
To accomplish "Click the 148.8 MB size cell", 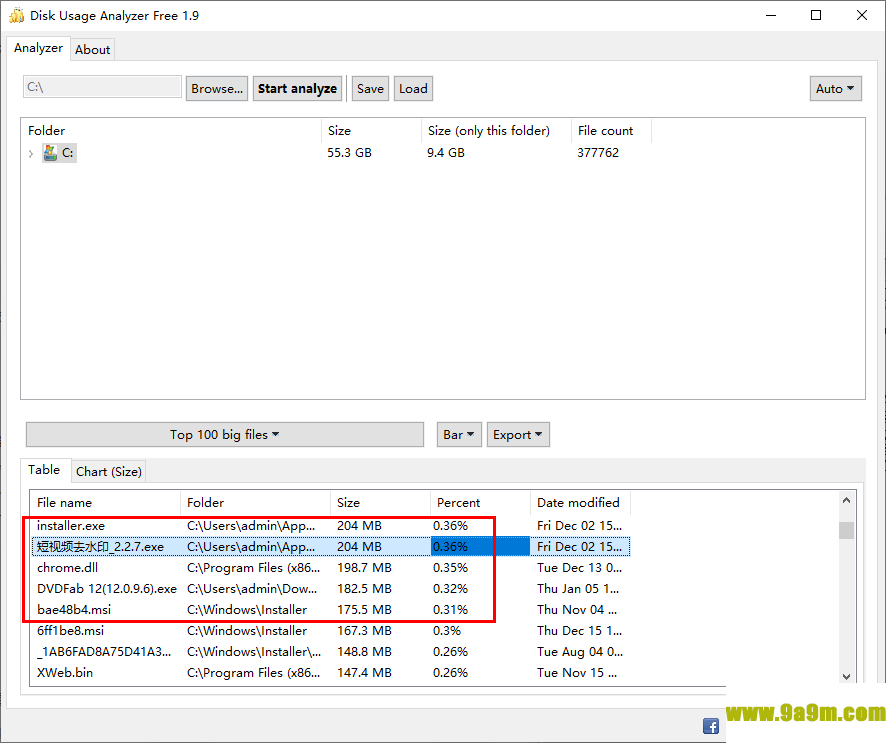I will point(364,651).
